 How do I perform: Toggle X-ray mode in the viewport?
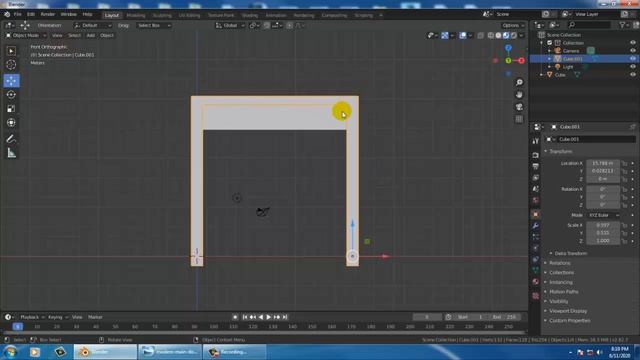(481, 36)
